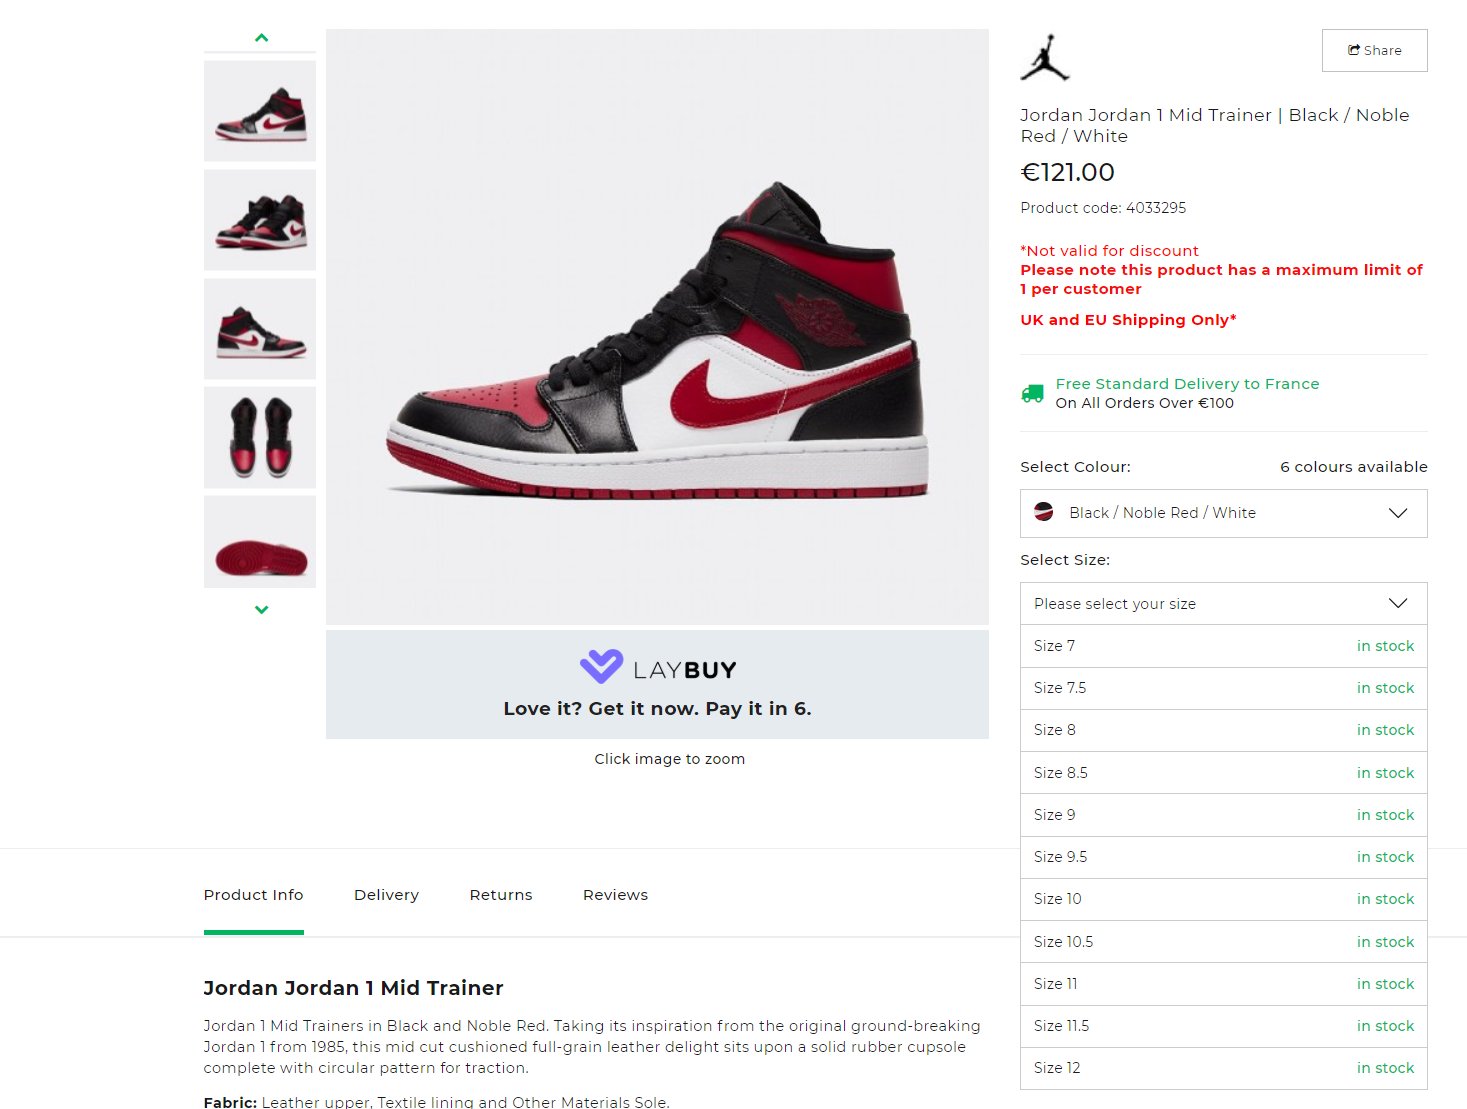
Task: Click the green delivery truck icon
Action: click(1032, 393)
